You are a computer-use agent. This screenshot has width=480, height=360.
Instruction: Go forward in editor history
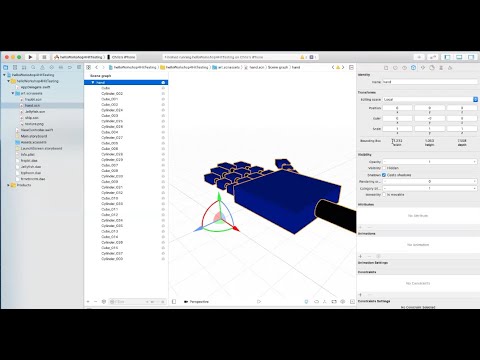point(103,67)
